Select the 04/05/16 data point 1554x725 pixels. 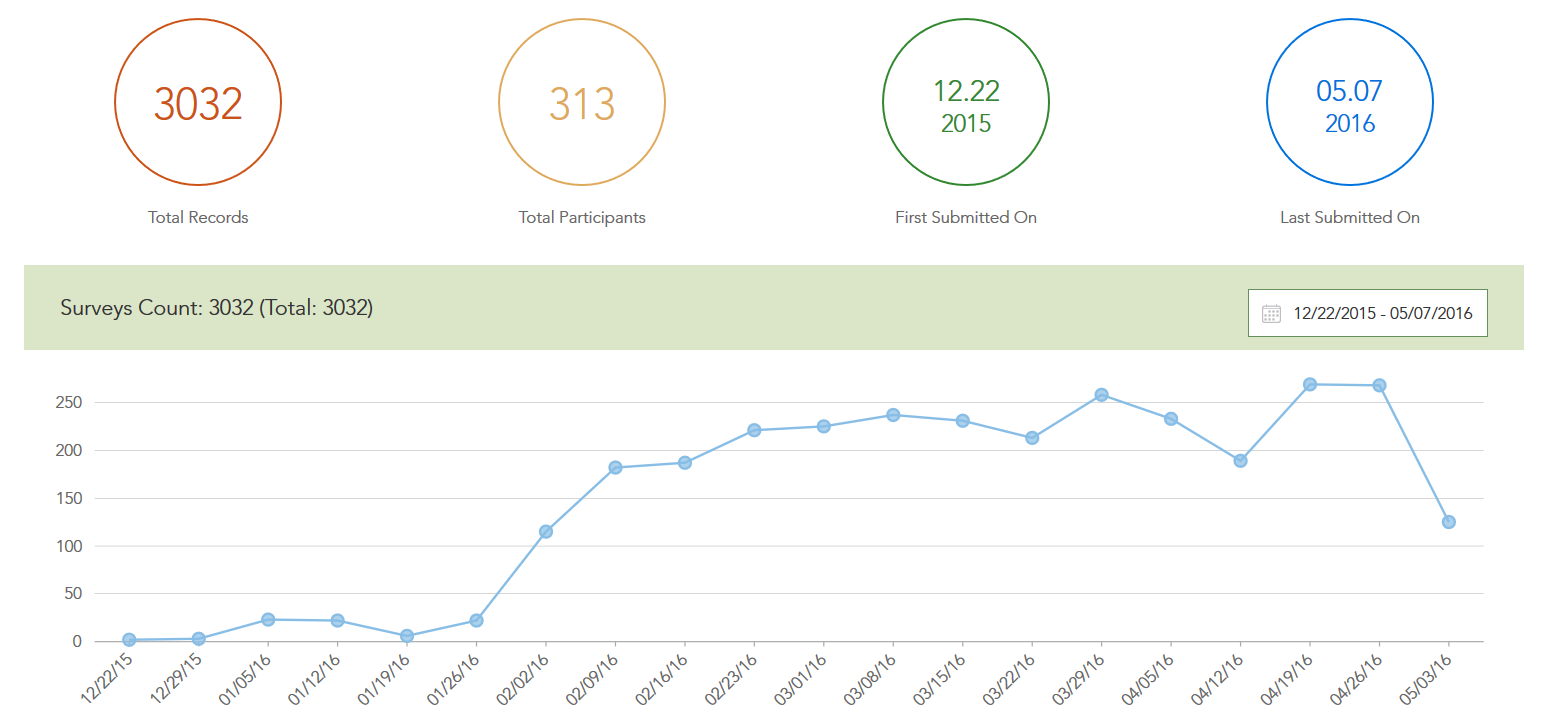tap(1171, 419)
